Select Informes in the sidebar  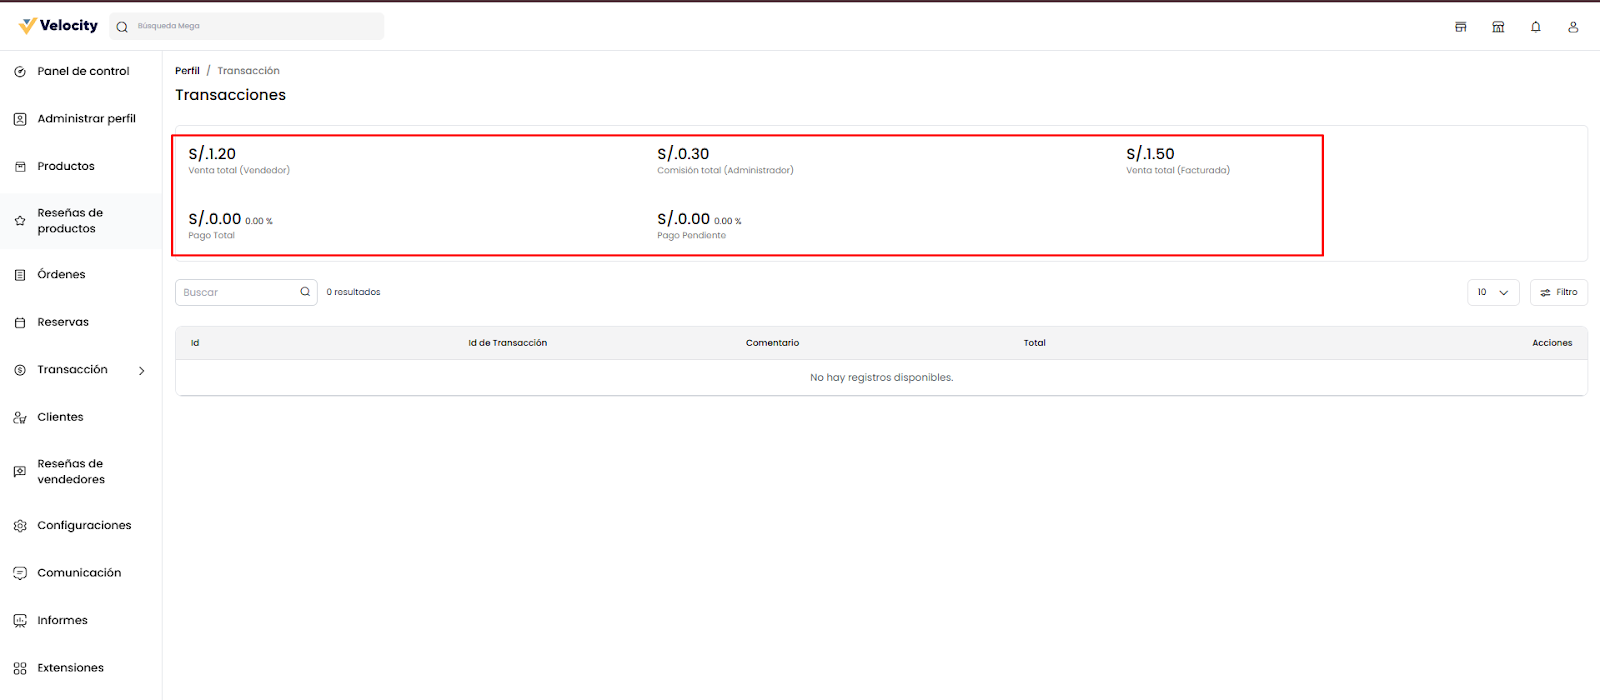coord(62,620)
